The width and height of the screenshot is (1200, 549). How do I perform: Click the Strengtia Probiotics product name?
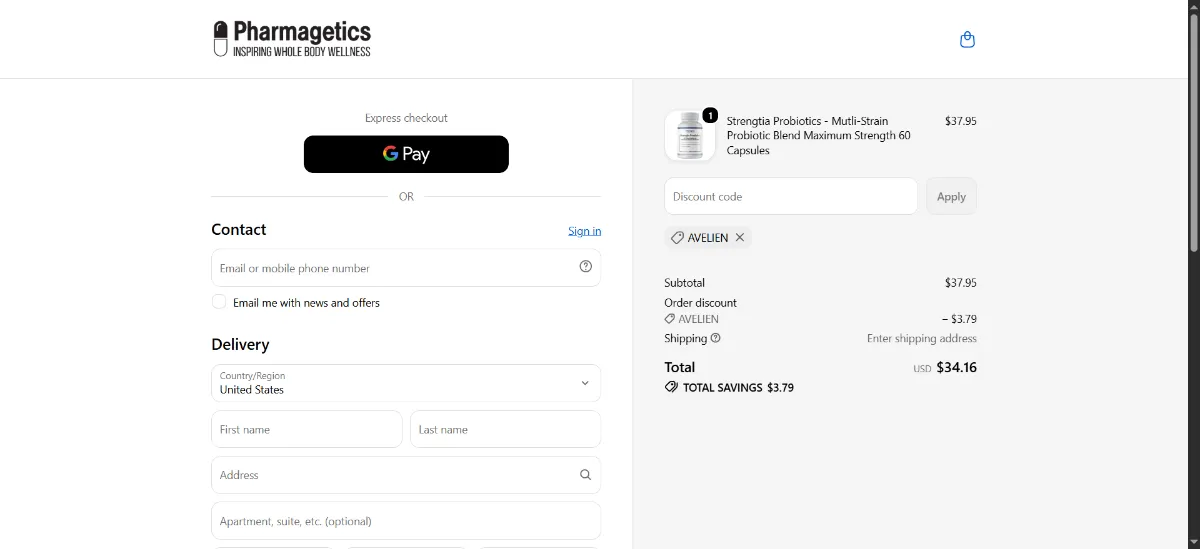819,135
